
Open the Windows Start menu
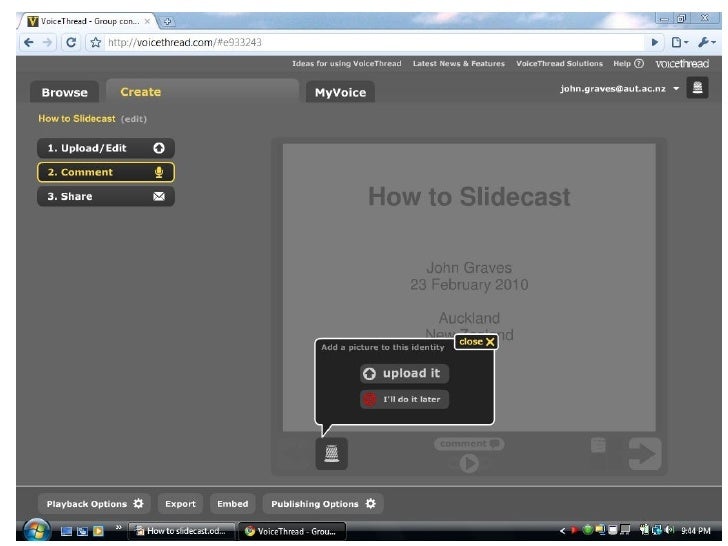click(37, 531)
